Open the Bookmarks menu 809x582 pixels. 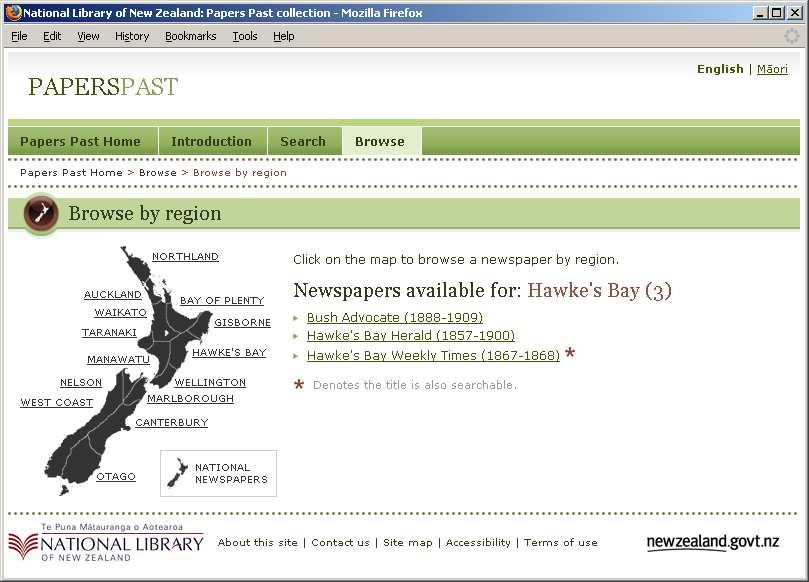click(x=190, y=36)
